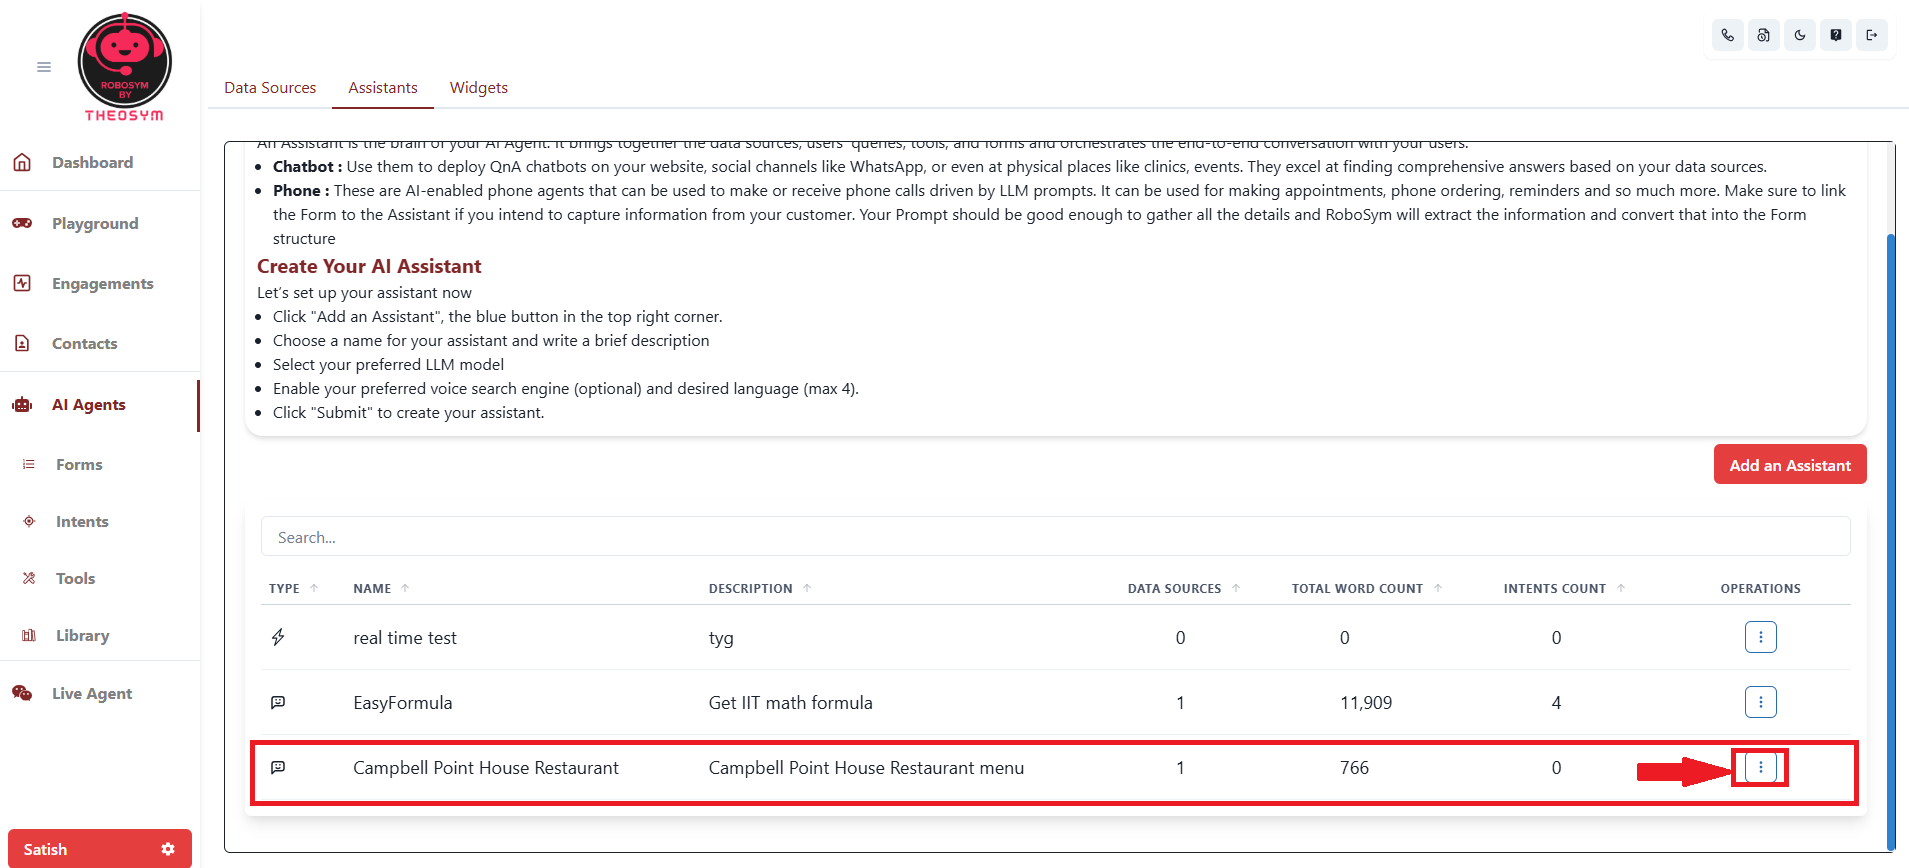Click the Satish user profile button

coord(100,849)
